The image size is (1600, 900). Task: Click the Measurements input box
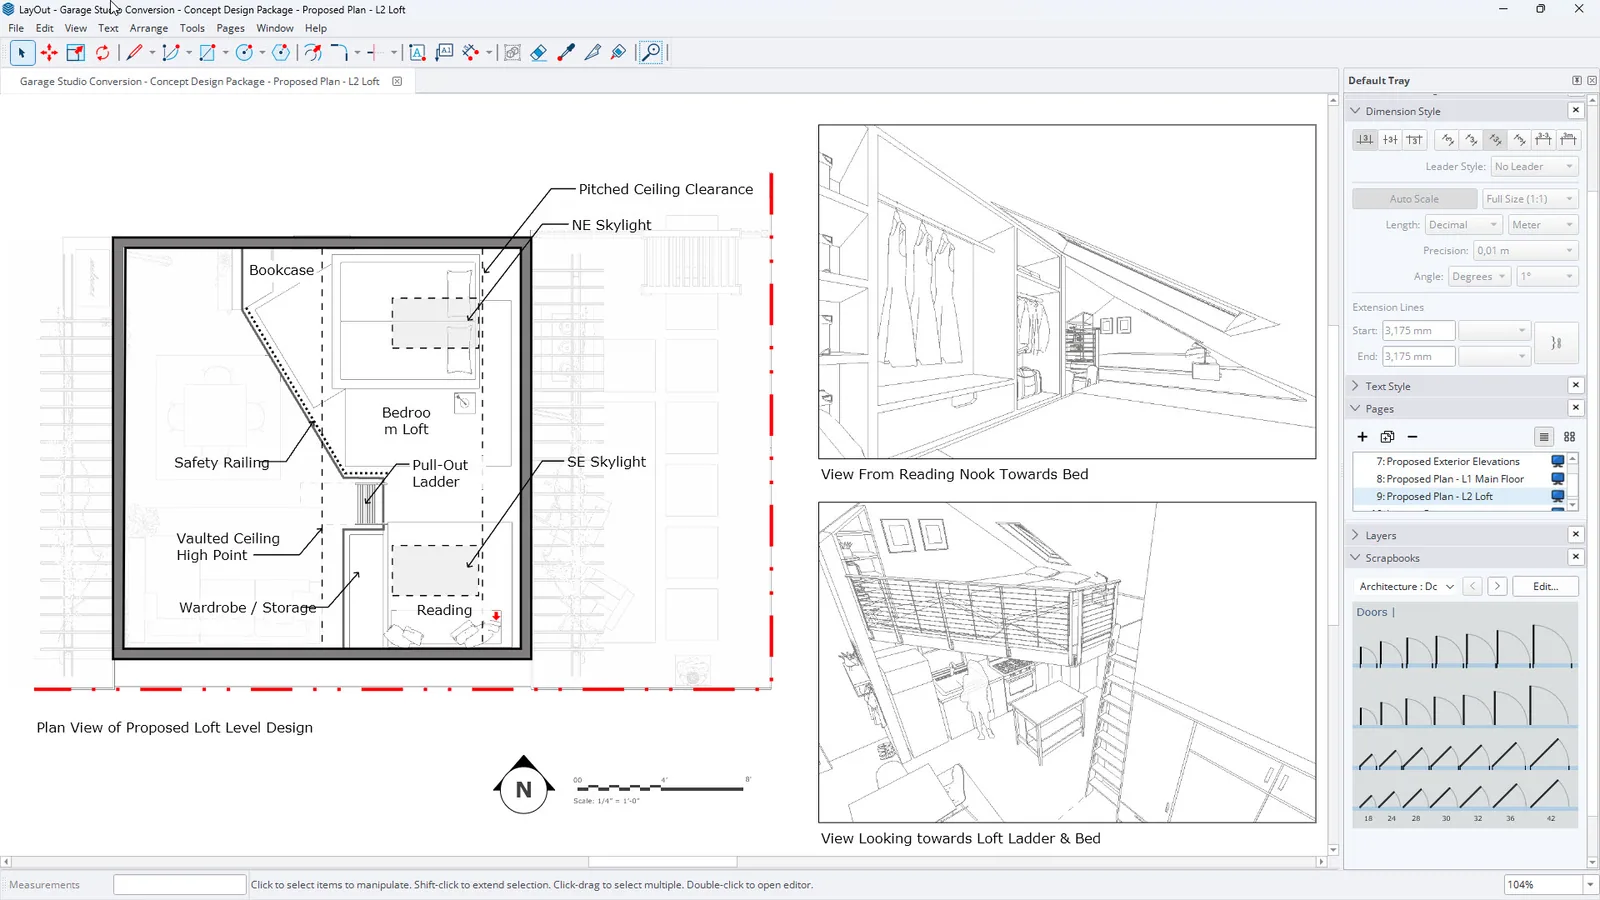179,885
